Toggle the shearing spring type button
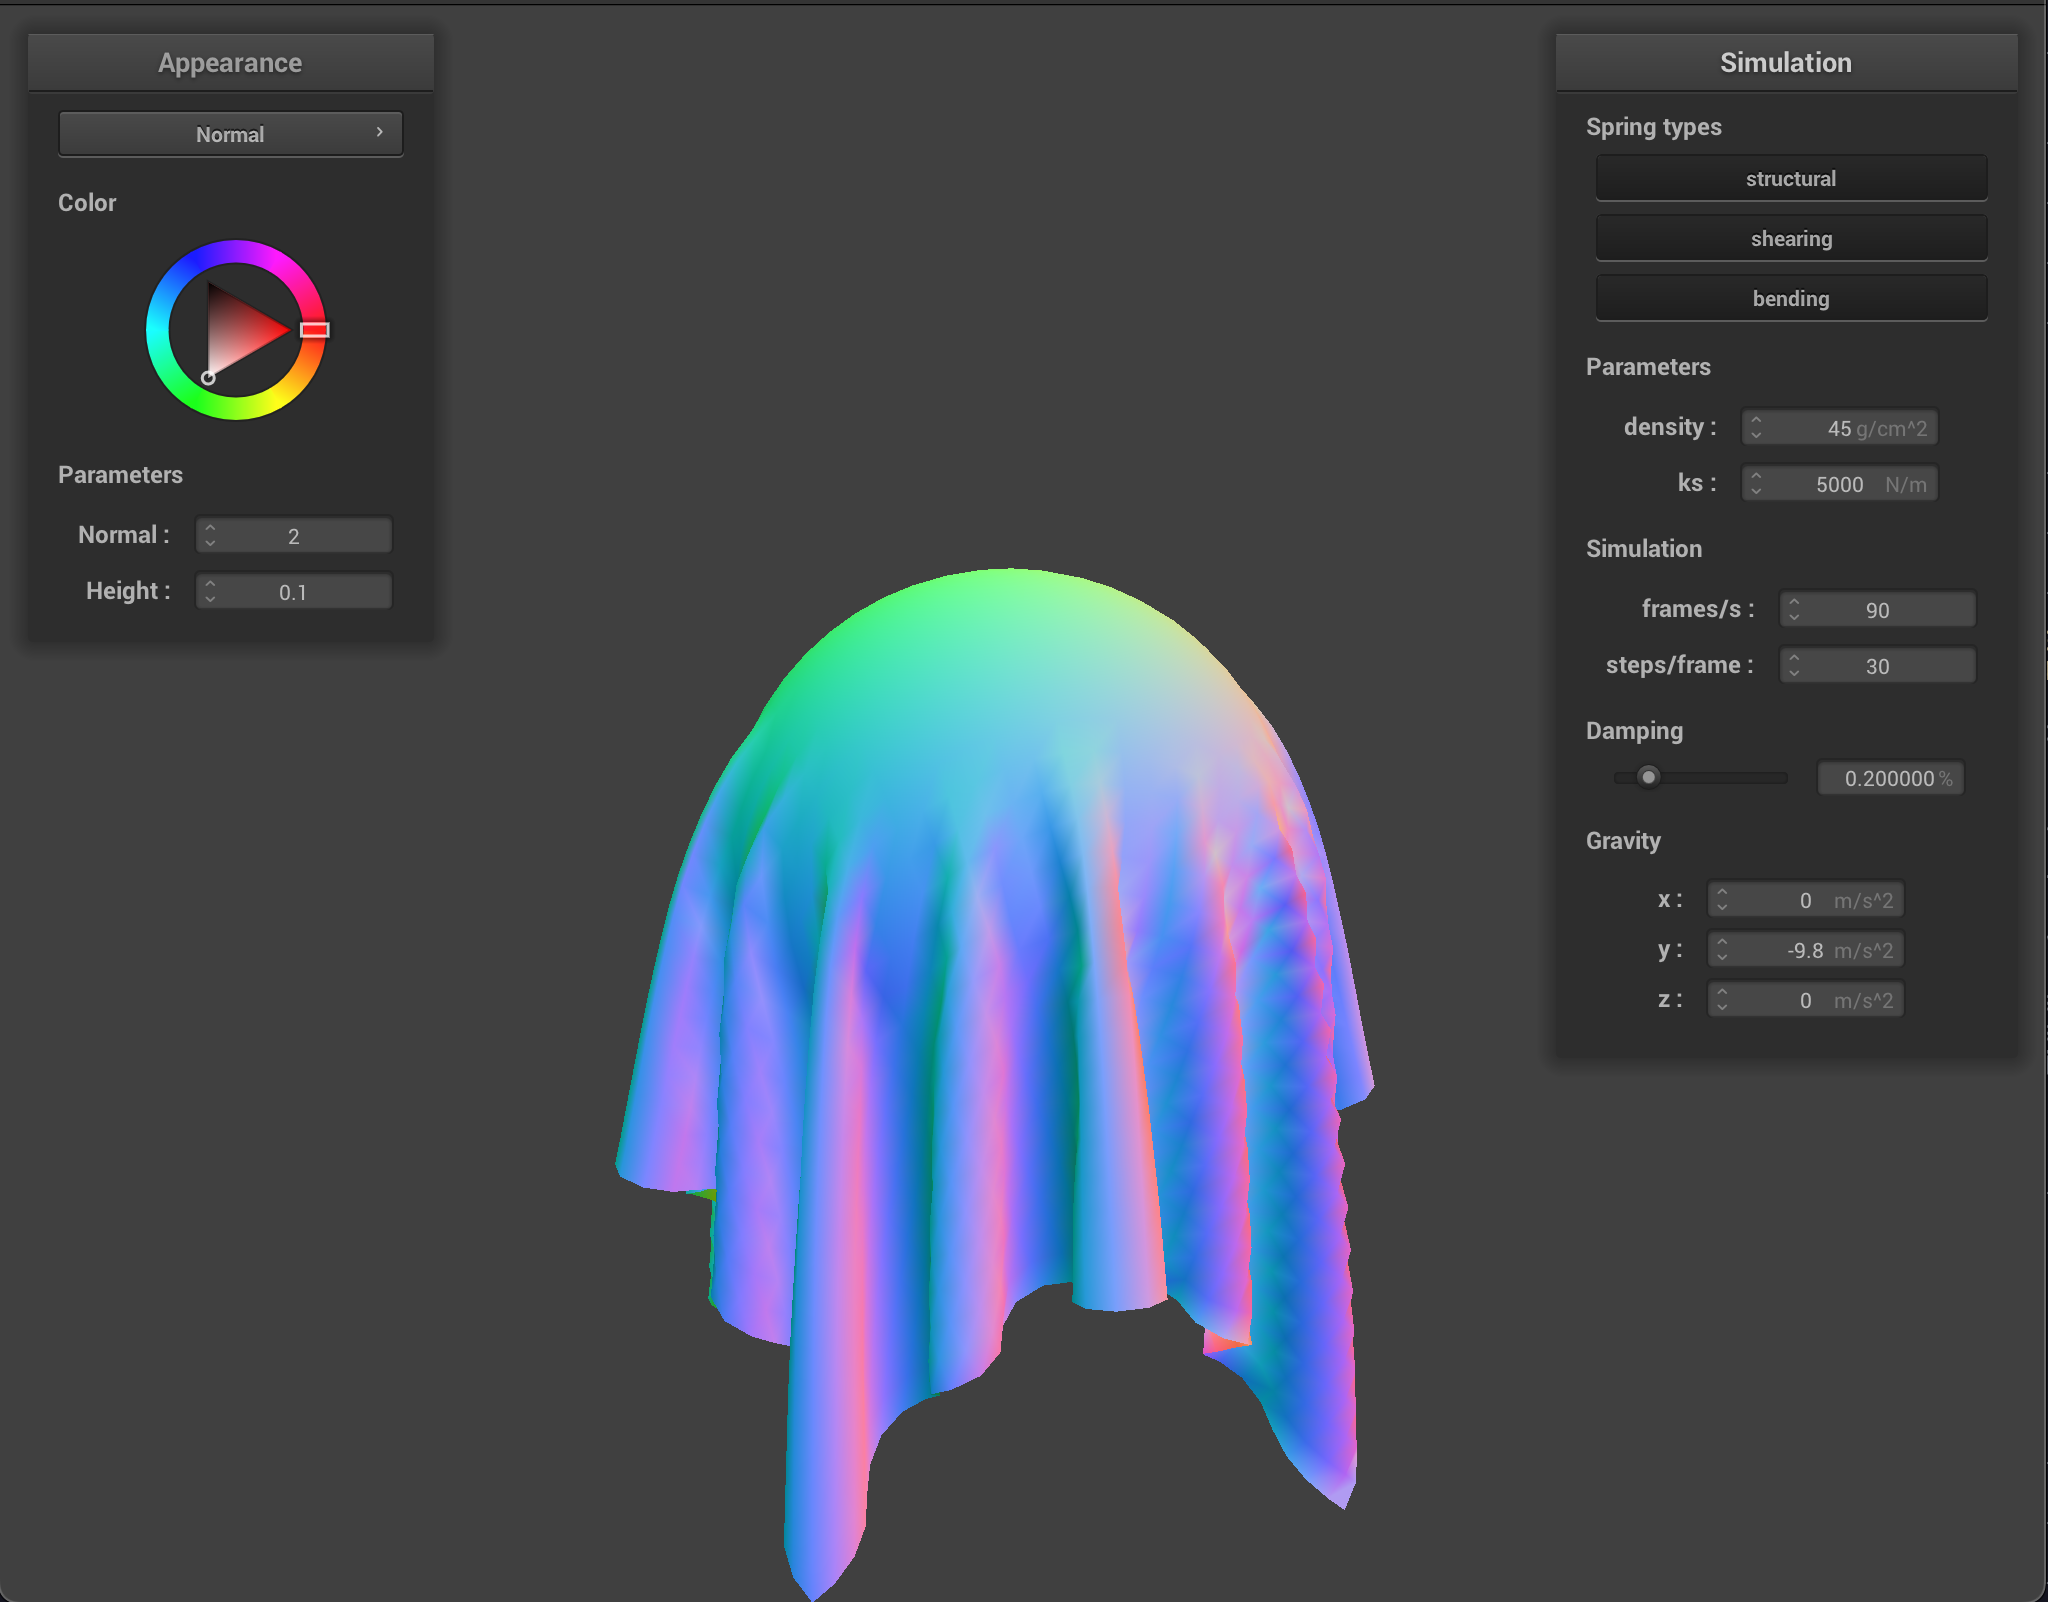The height and width of the screenshot is (1602, 2048). pyautogui.click(x=1790, y=239)
